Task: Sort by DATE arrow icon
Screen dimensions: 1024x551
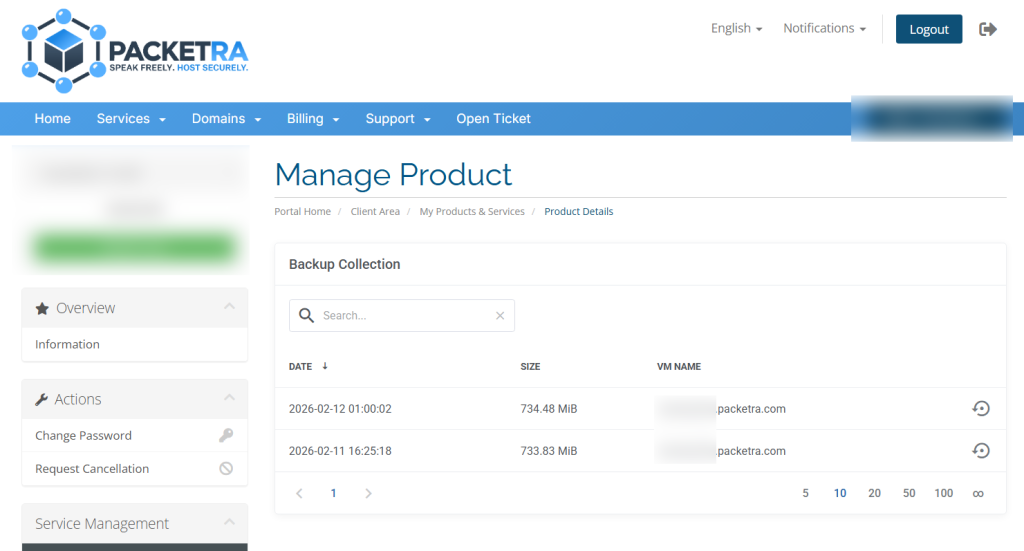Action: (x=325, y=366)
